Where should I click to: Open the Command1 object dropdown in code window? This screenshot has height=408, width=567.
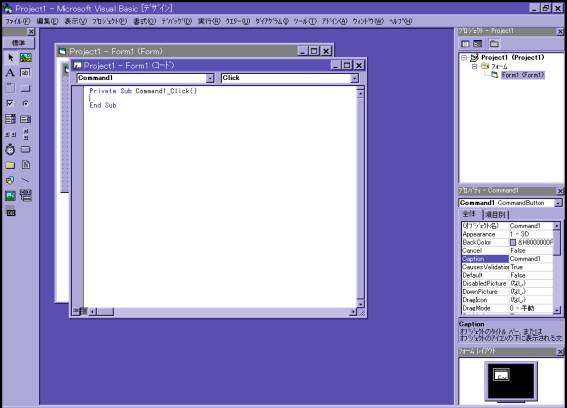click(x=210, y=78)
